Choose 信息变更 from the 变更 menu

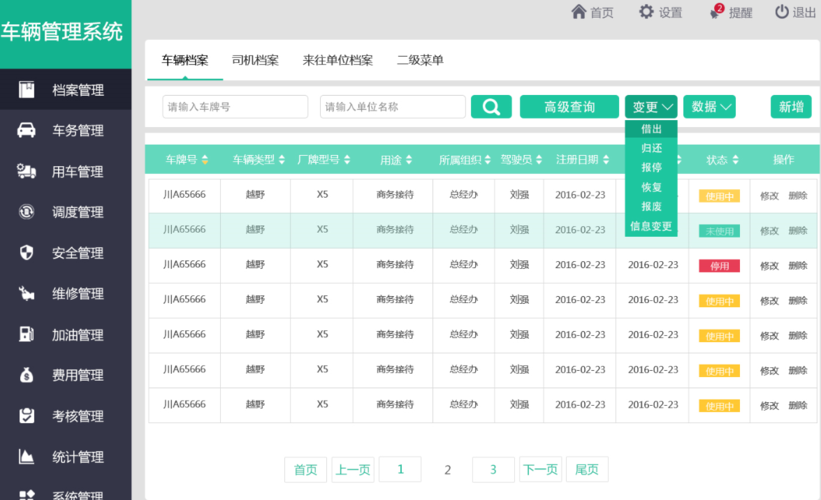pos(651,226)
